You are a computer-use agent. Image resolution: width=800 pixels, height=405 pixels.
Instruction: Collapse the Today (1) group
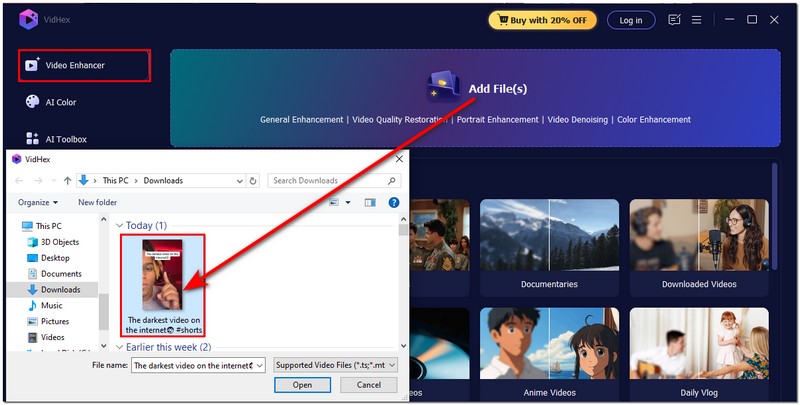click(x=122, y=225)
